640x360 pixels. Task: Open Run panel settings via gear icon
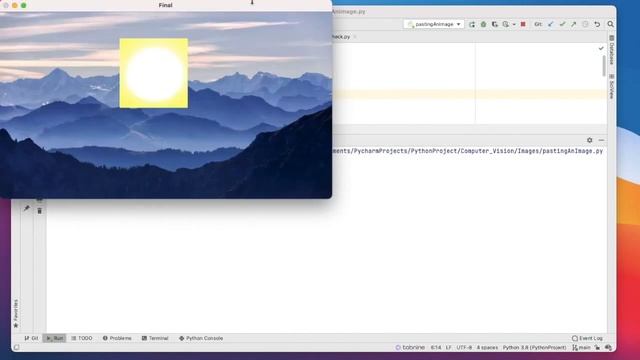589,140
